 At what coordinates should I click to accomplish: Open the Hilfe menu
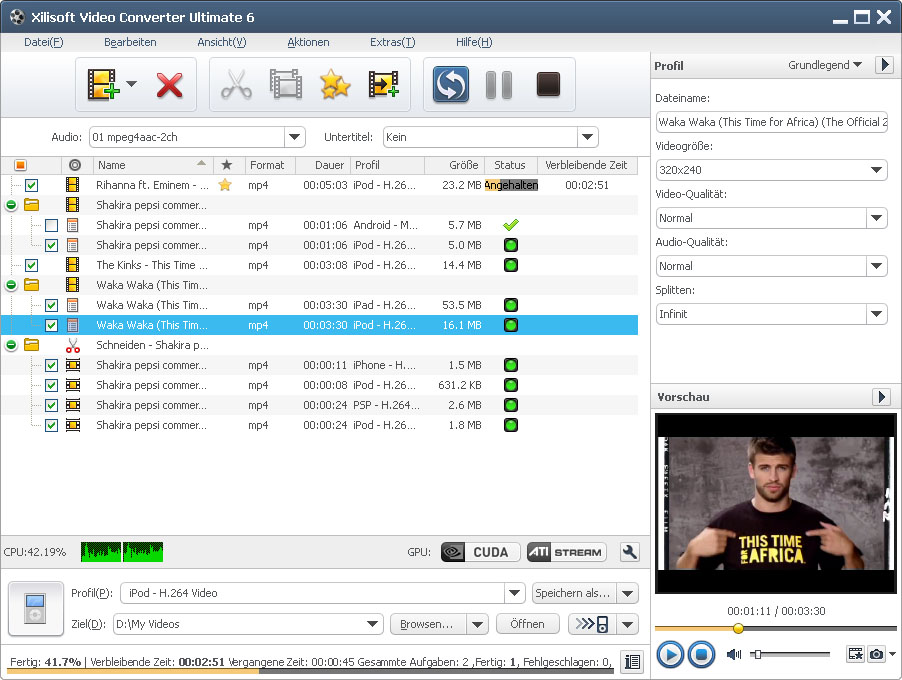pos(474,42)
